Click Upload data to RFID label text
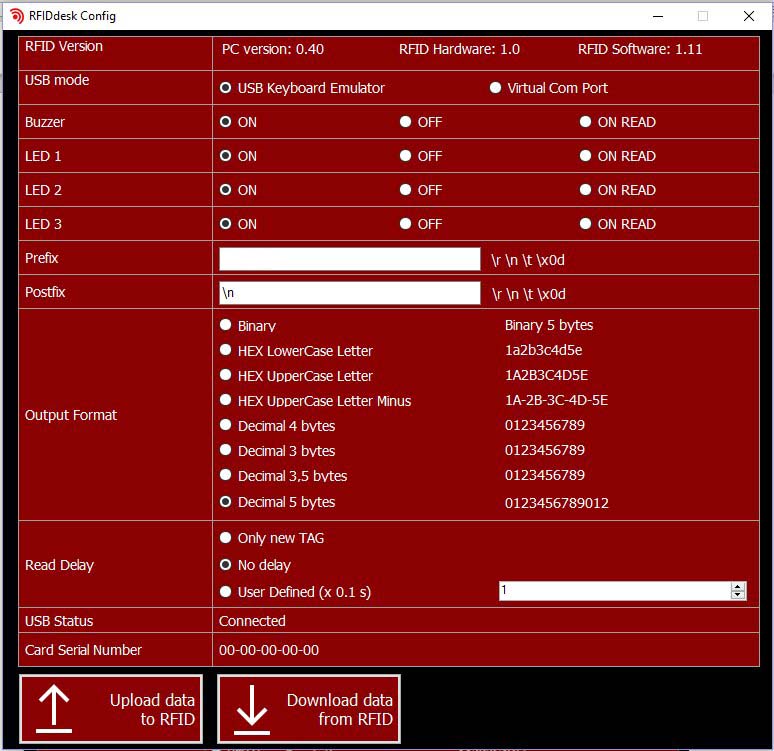Image resolution: width=774 pixels, height=751 pixels. click(x=153, y=710)
